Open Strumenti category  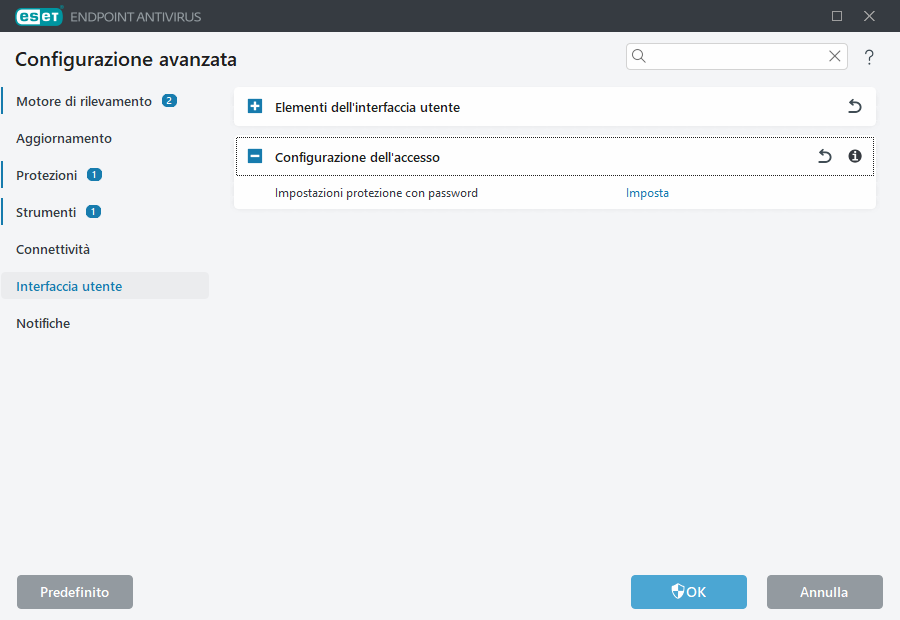46,212
